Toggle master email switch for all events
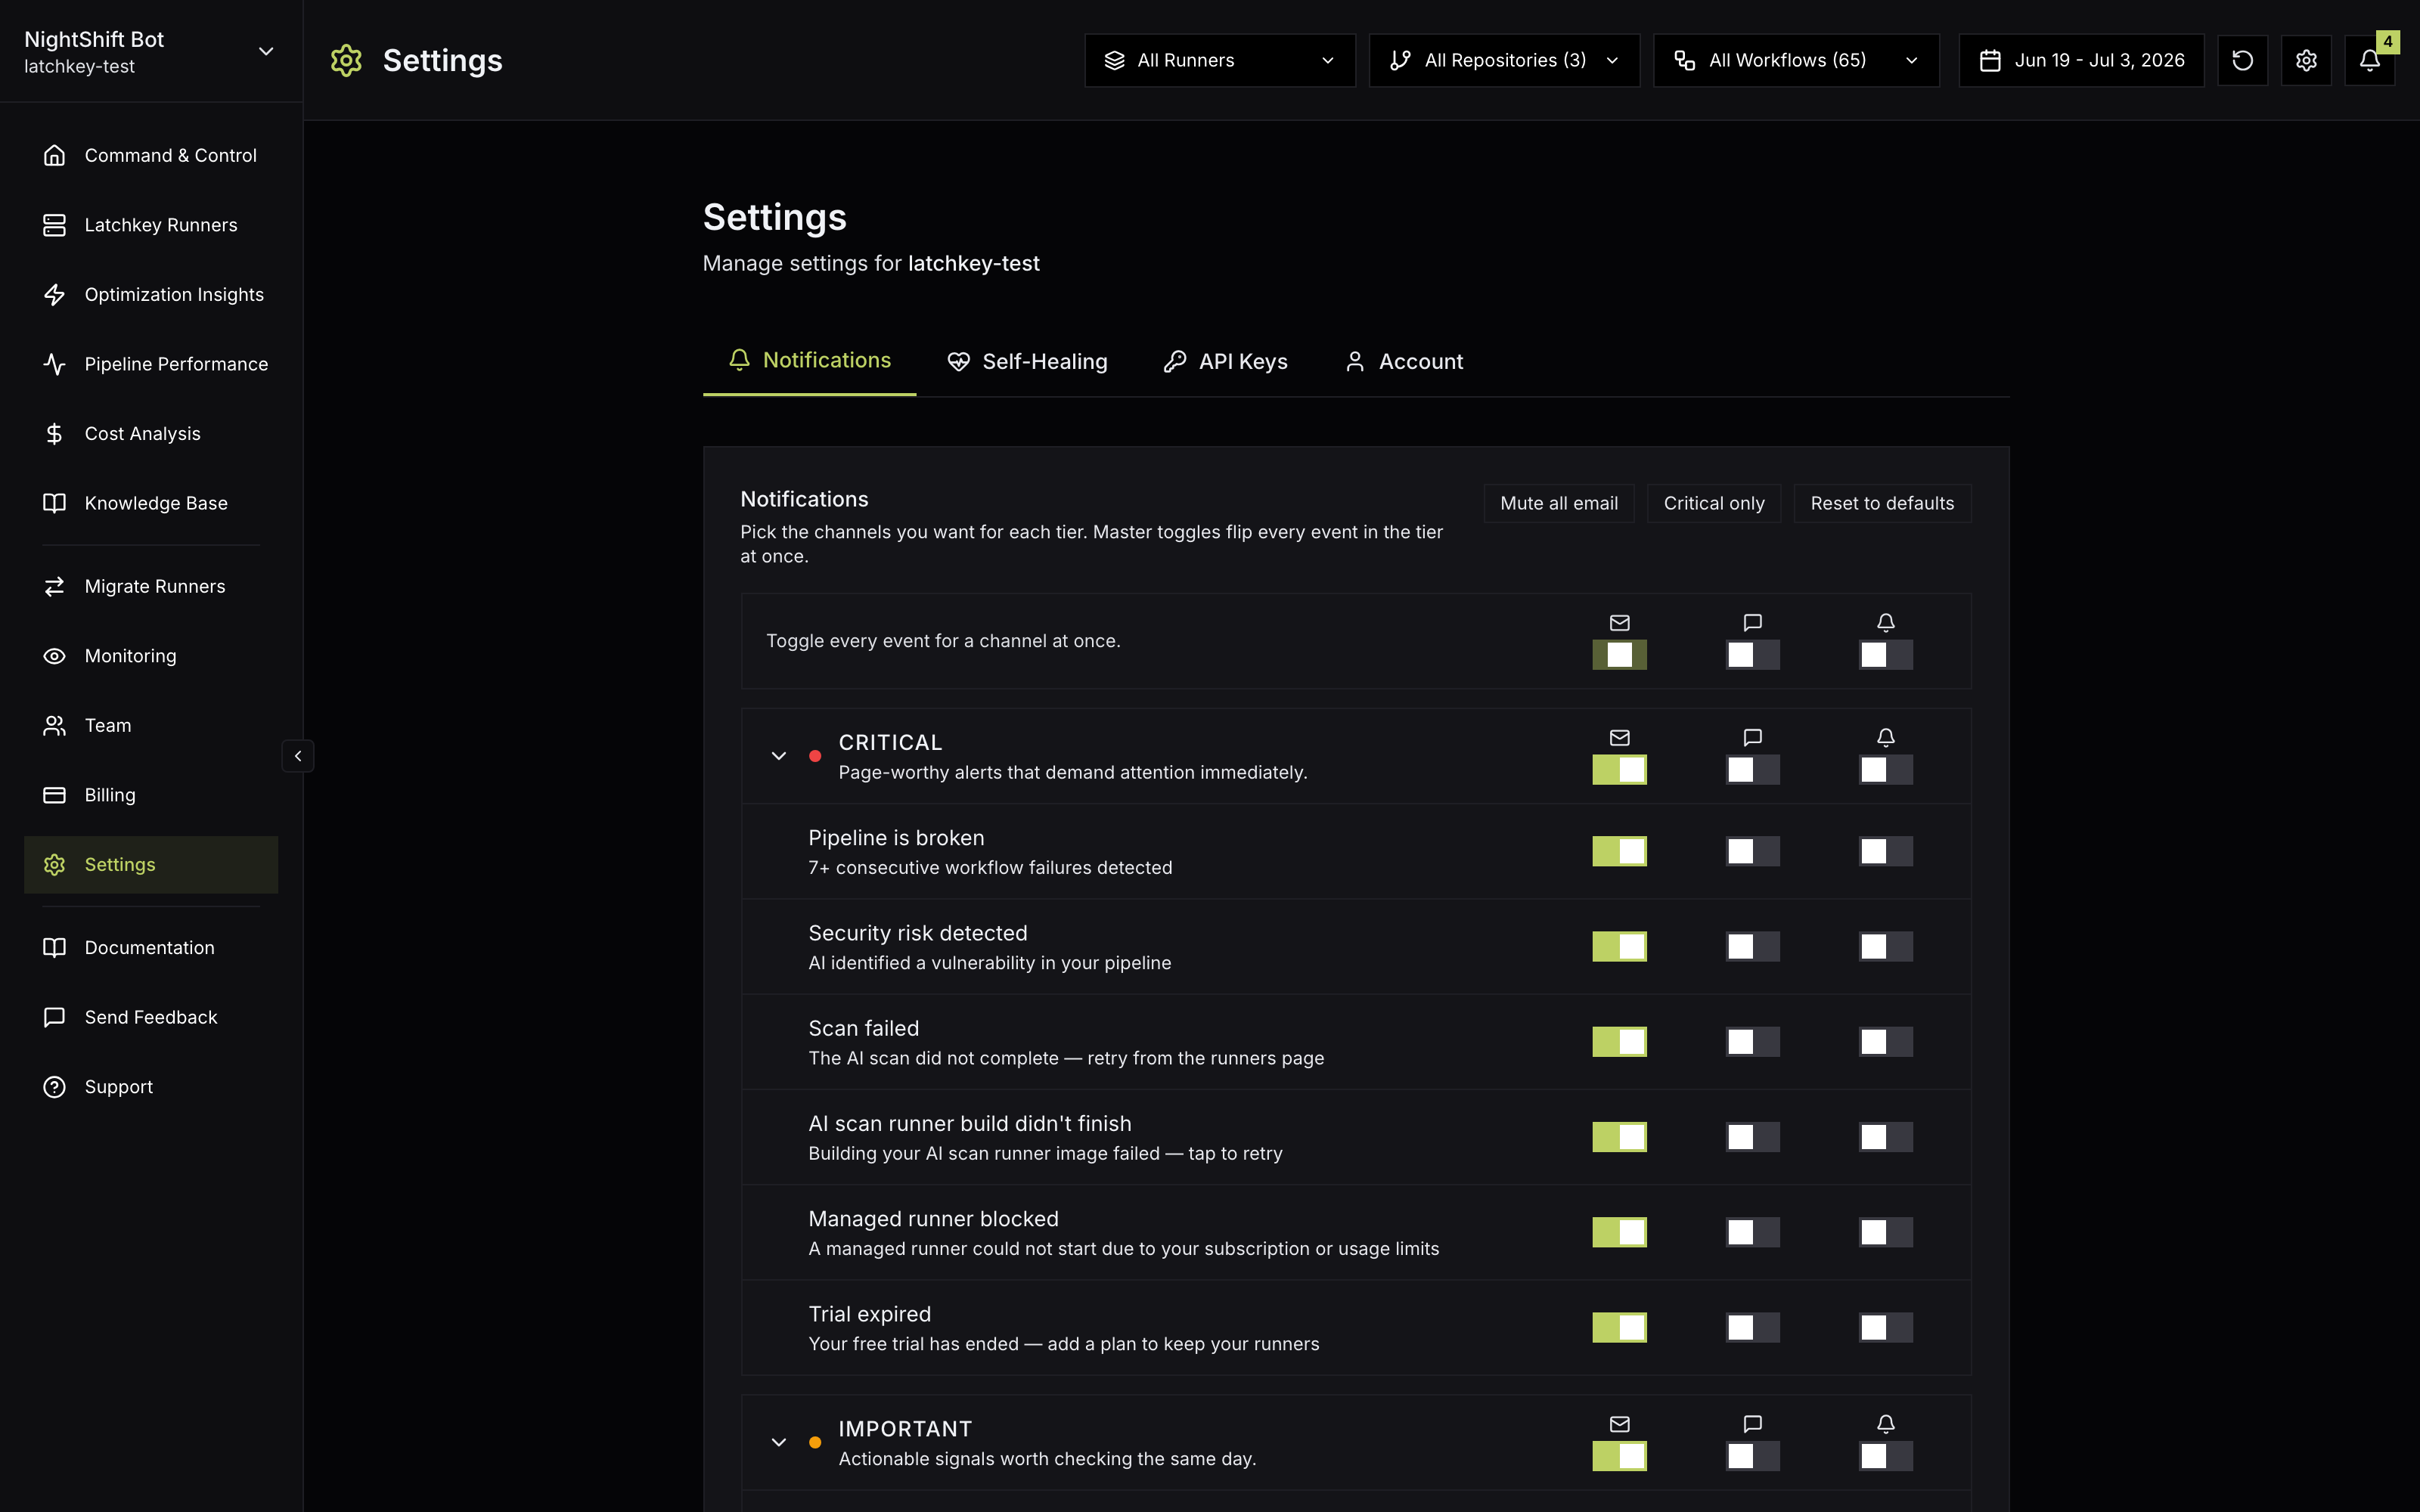Viewport: 2420px width, 1512px height. [1620, 655]
